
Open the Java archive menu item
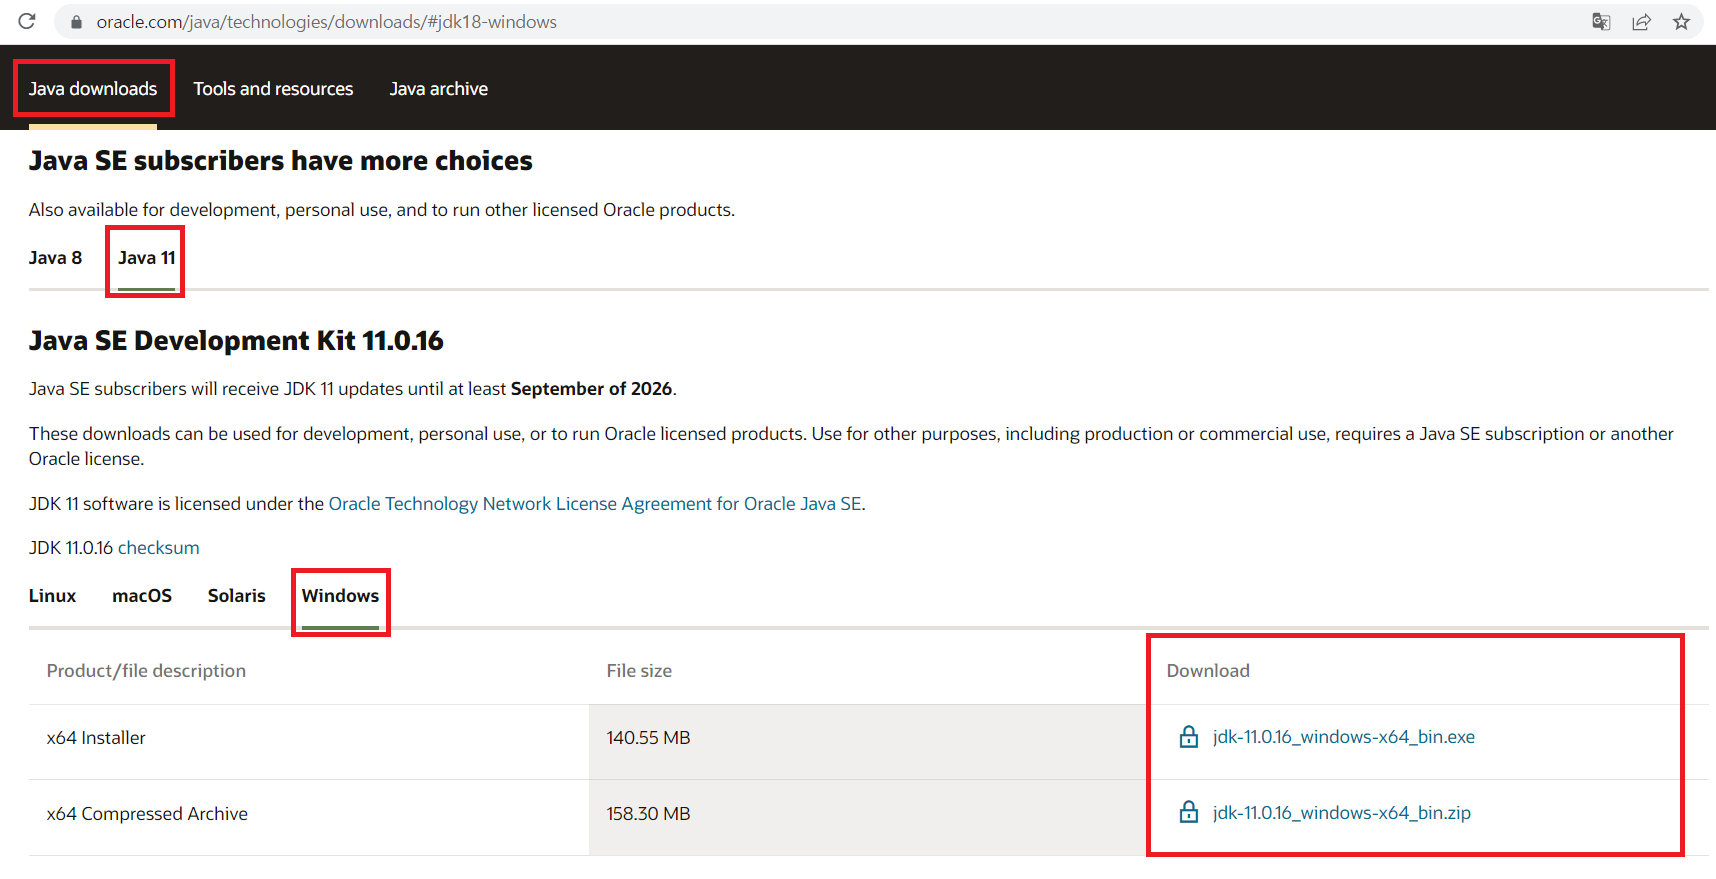[439, 89]
